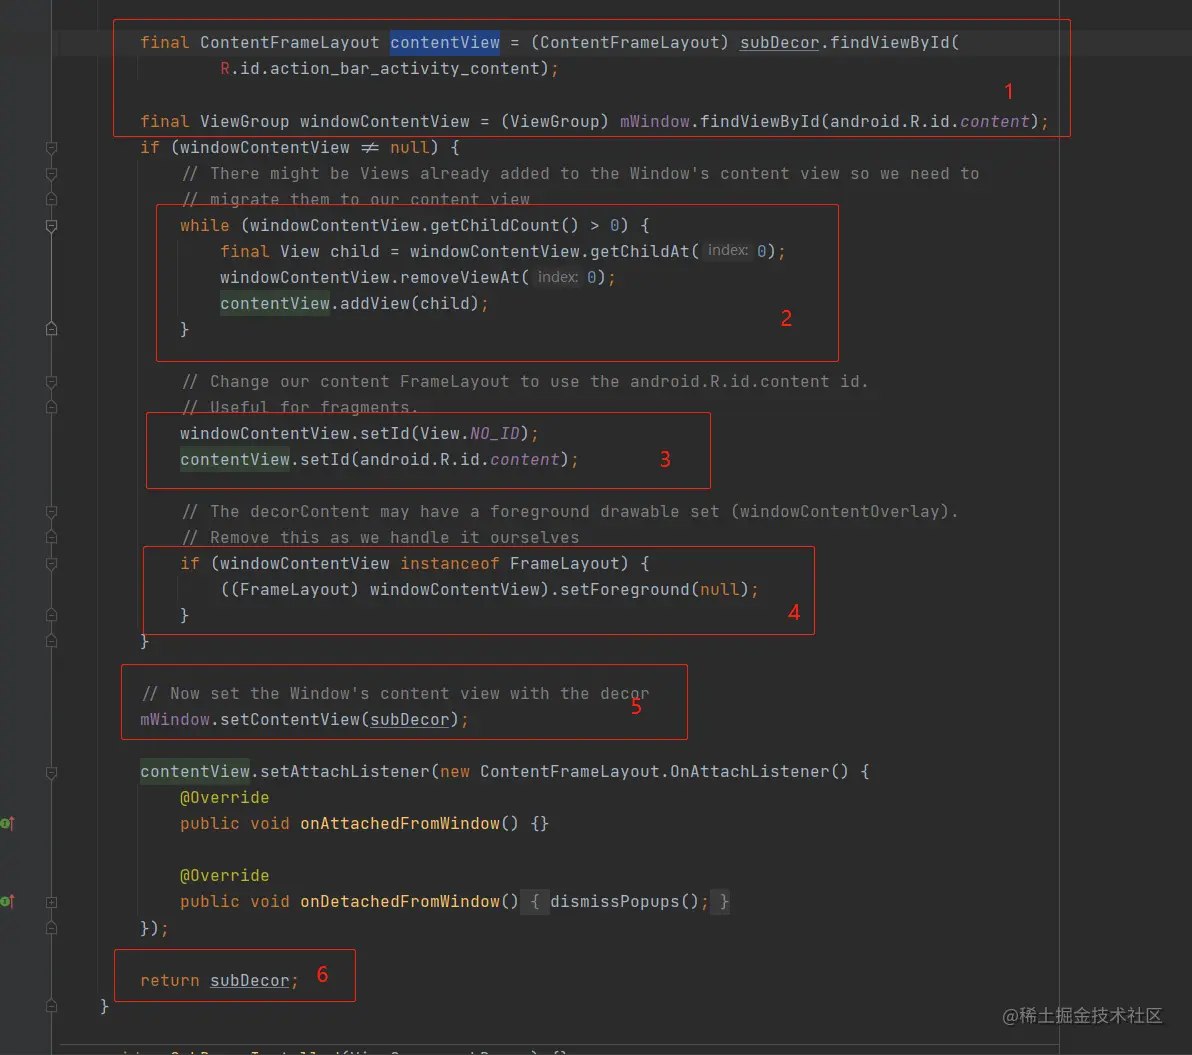1192x1055 pixels.
Task: Click the R.id.action_bar_activity_content reference
Action: (x=380, y=68)
